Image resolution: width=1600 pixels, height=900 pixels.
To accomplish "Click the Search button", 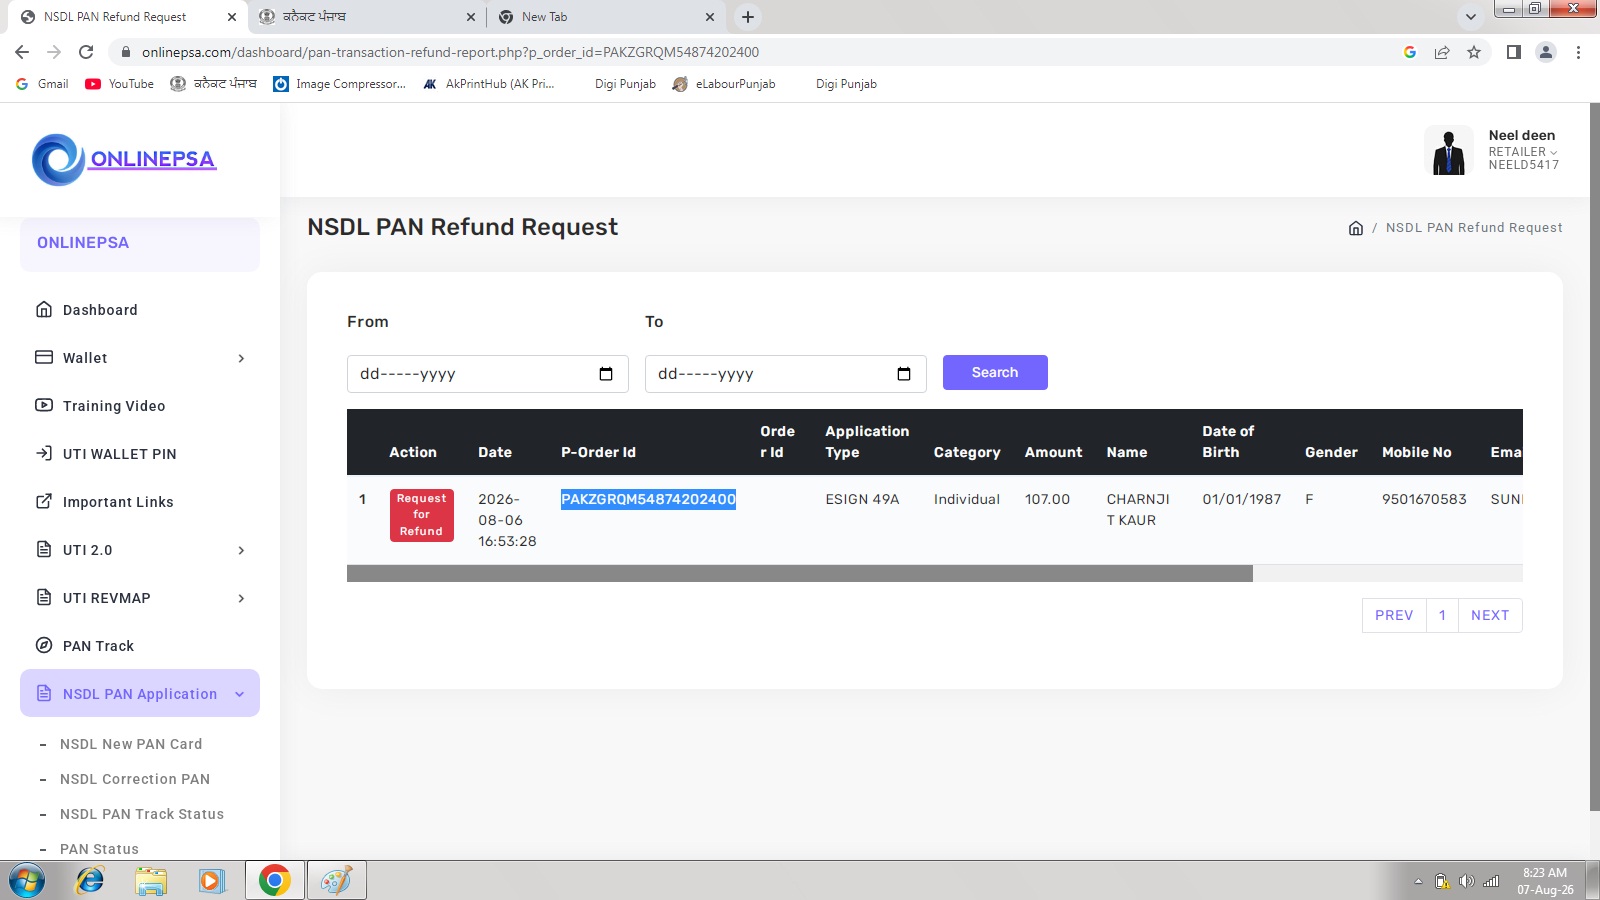I will [x=995, y=372].
